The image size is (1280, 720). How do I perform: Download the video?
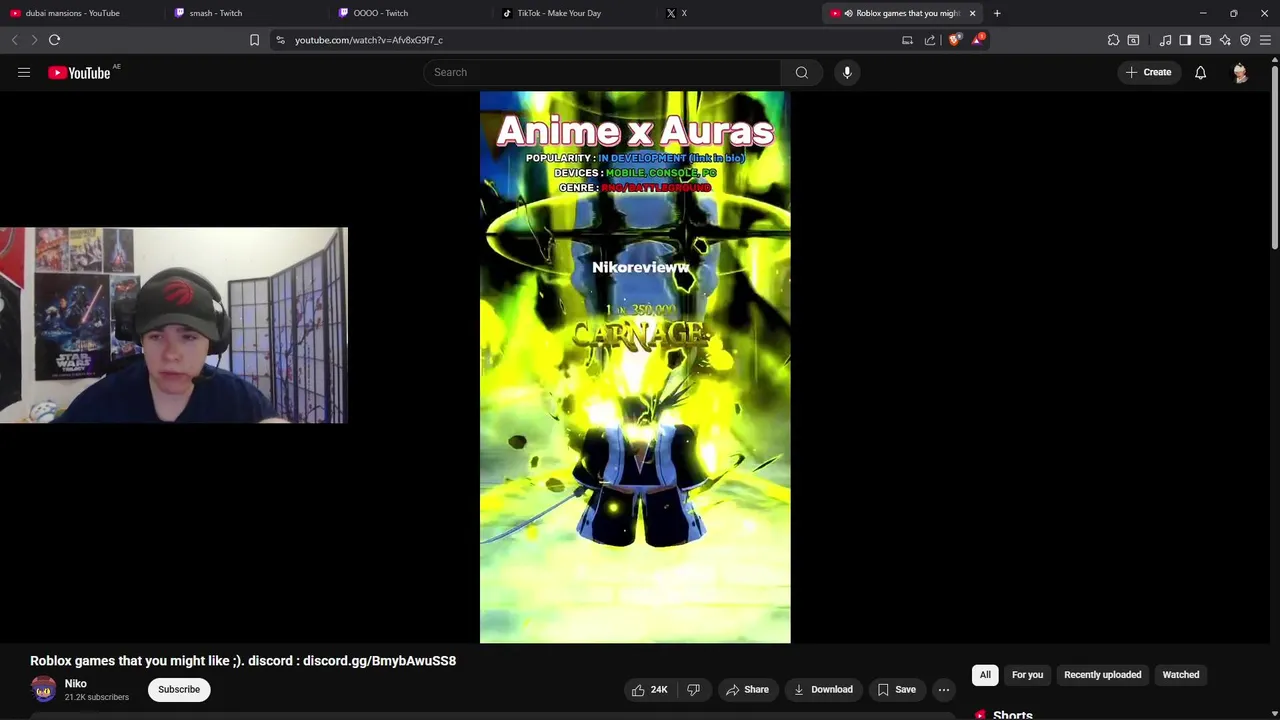(x=823, y=689)
